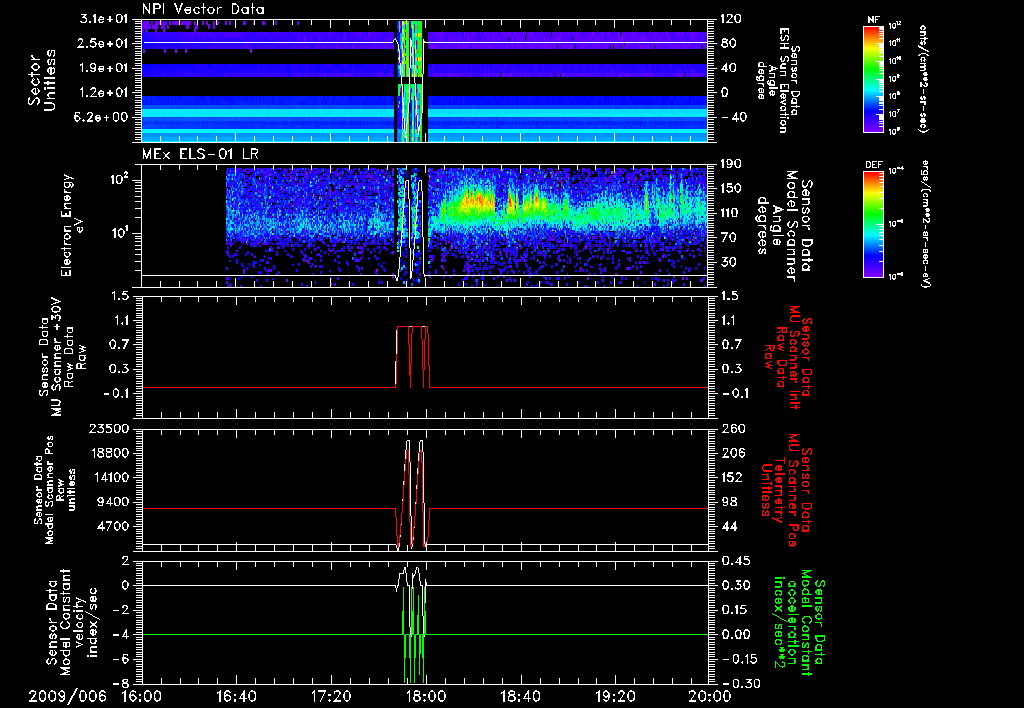This screenshot has height=708, width=1024.
Task: Click the 18800 scanner position tick value
Action: (x=110, y=453)
